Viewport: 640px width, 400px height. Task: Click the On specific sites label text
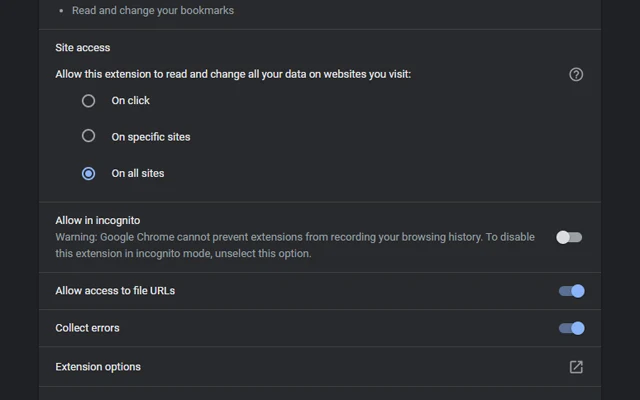click(x=151, y=137)
